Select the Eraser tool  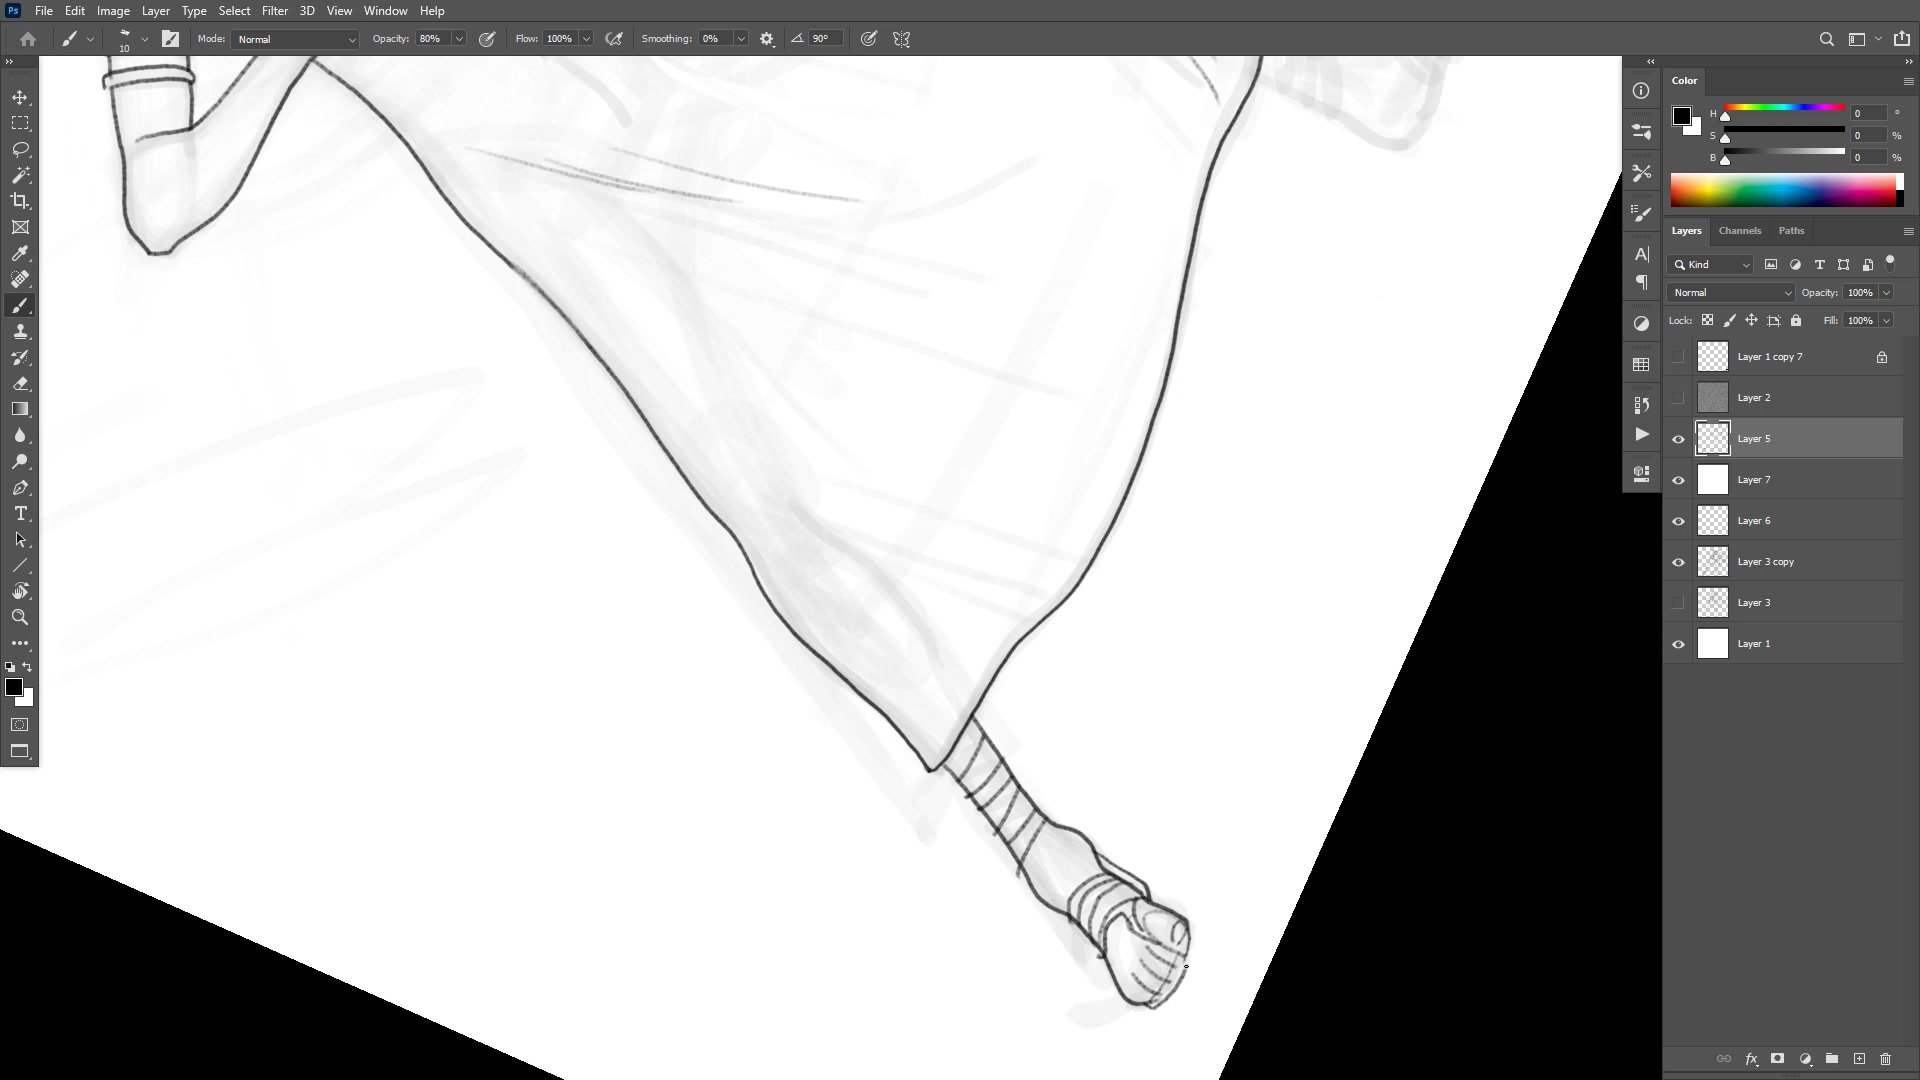(20, 383)
